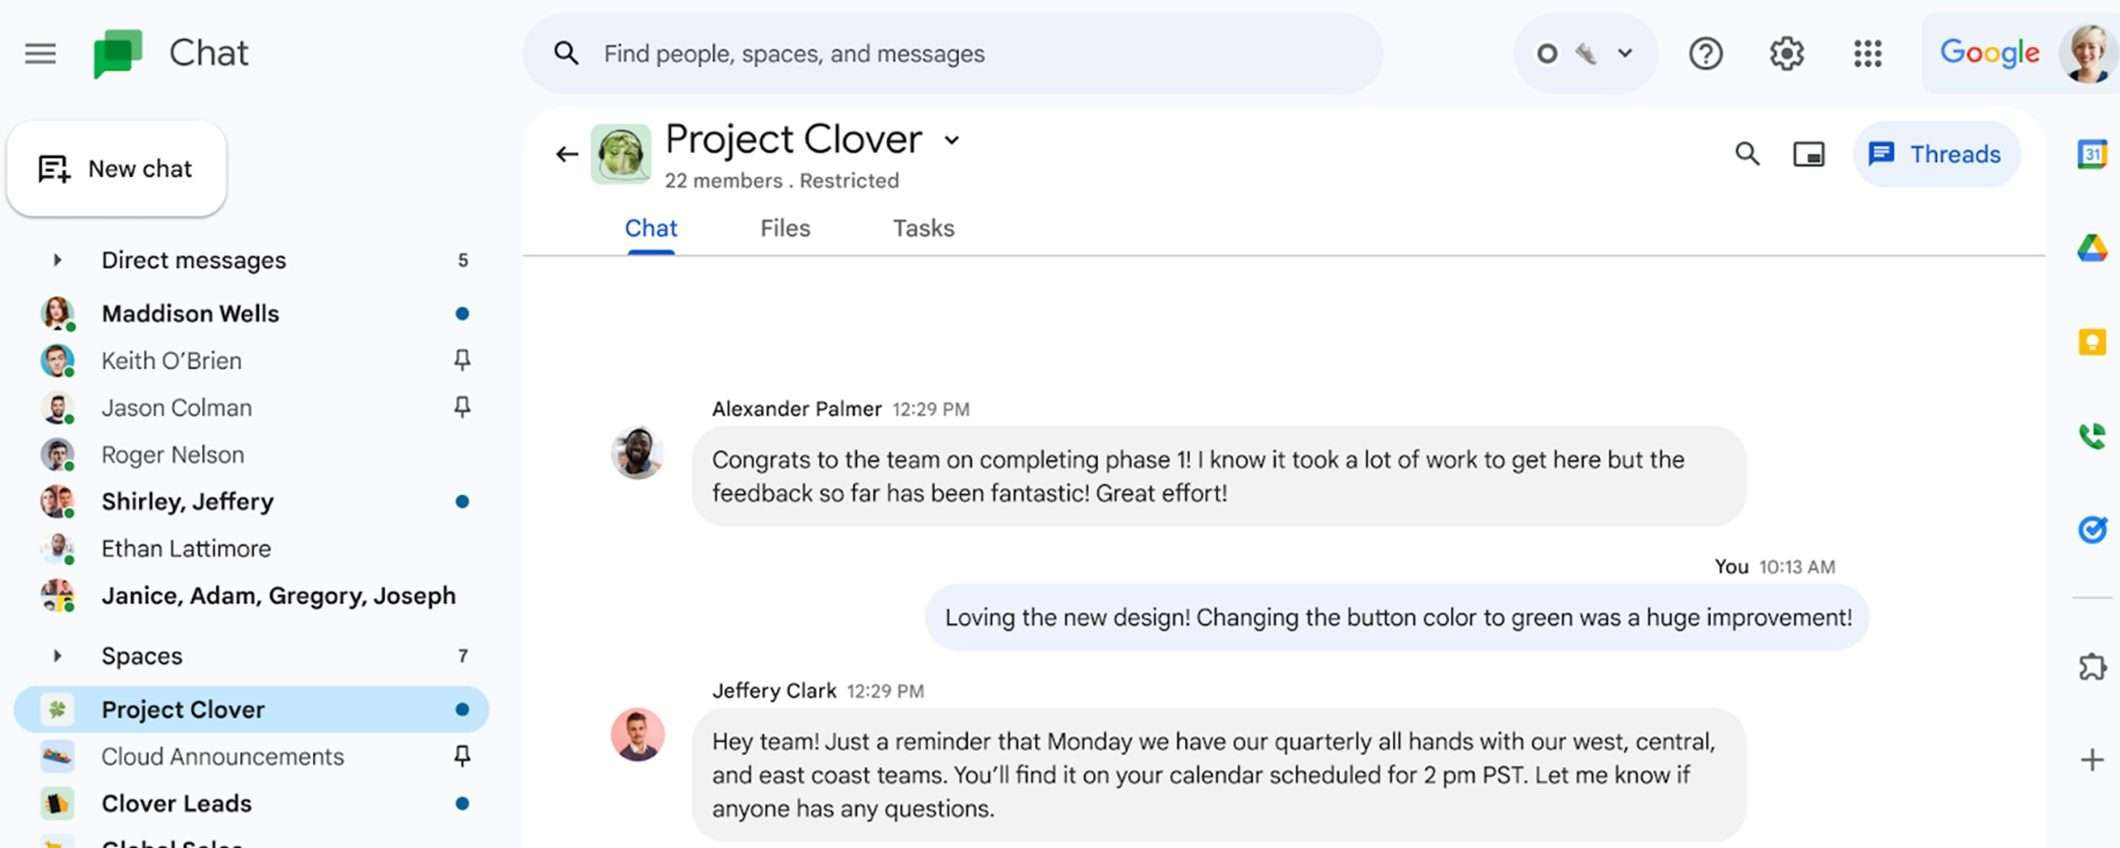
Task: Open the main hamburger menu
Action: point(40,53)
